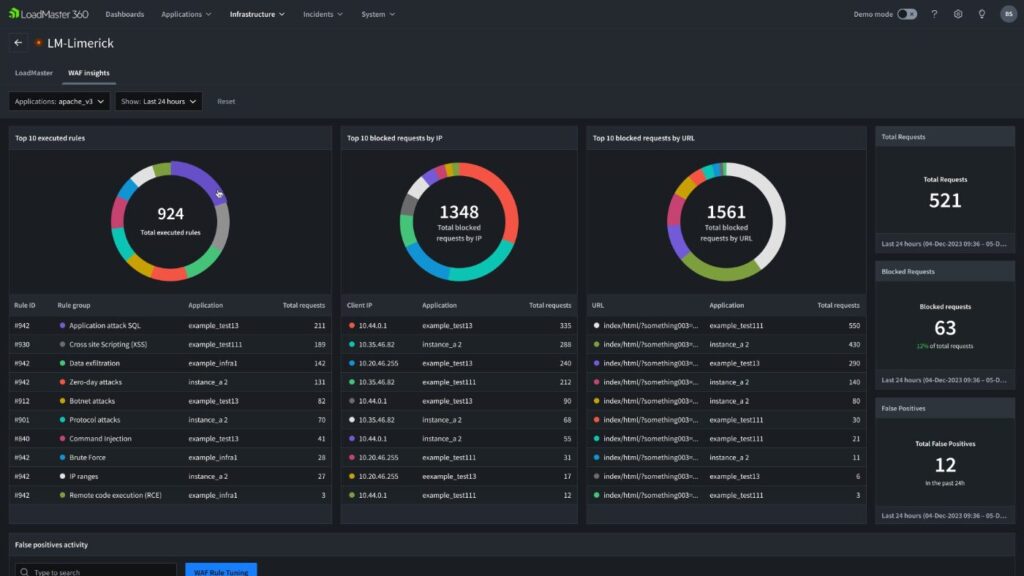Click Rule ID #930 cell
Screen dimensions: 1024x576
tap(22, 344)
